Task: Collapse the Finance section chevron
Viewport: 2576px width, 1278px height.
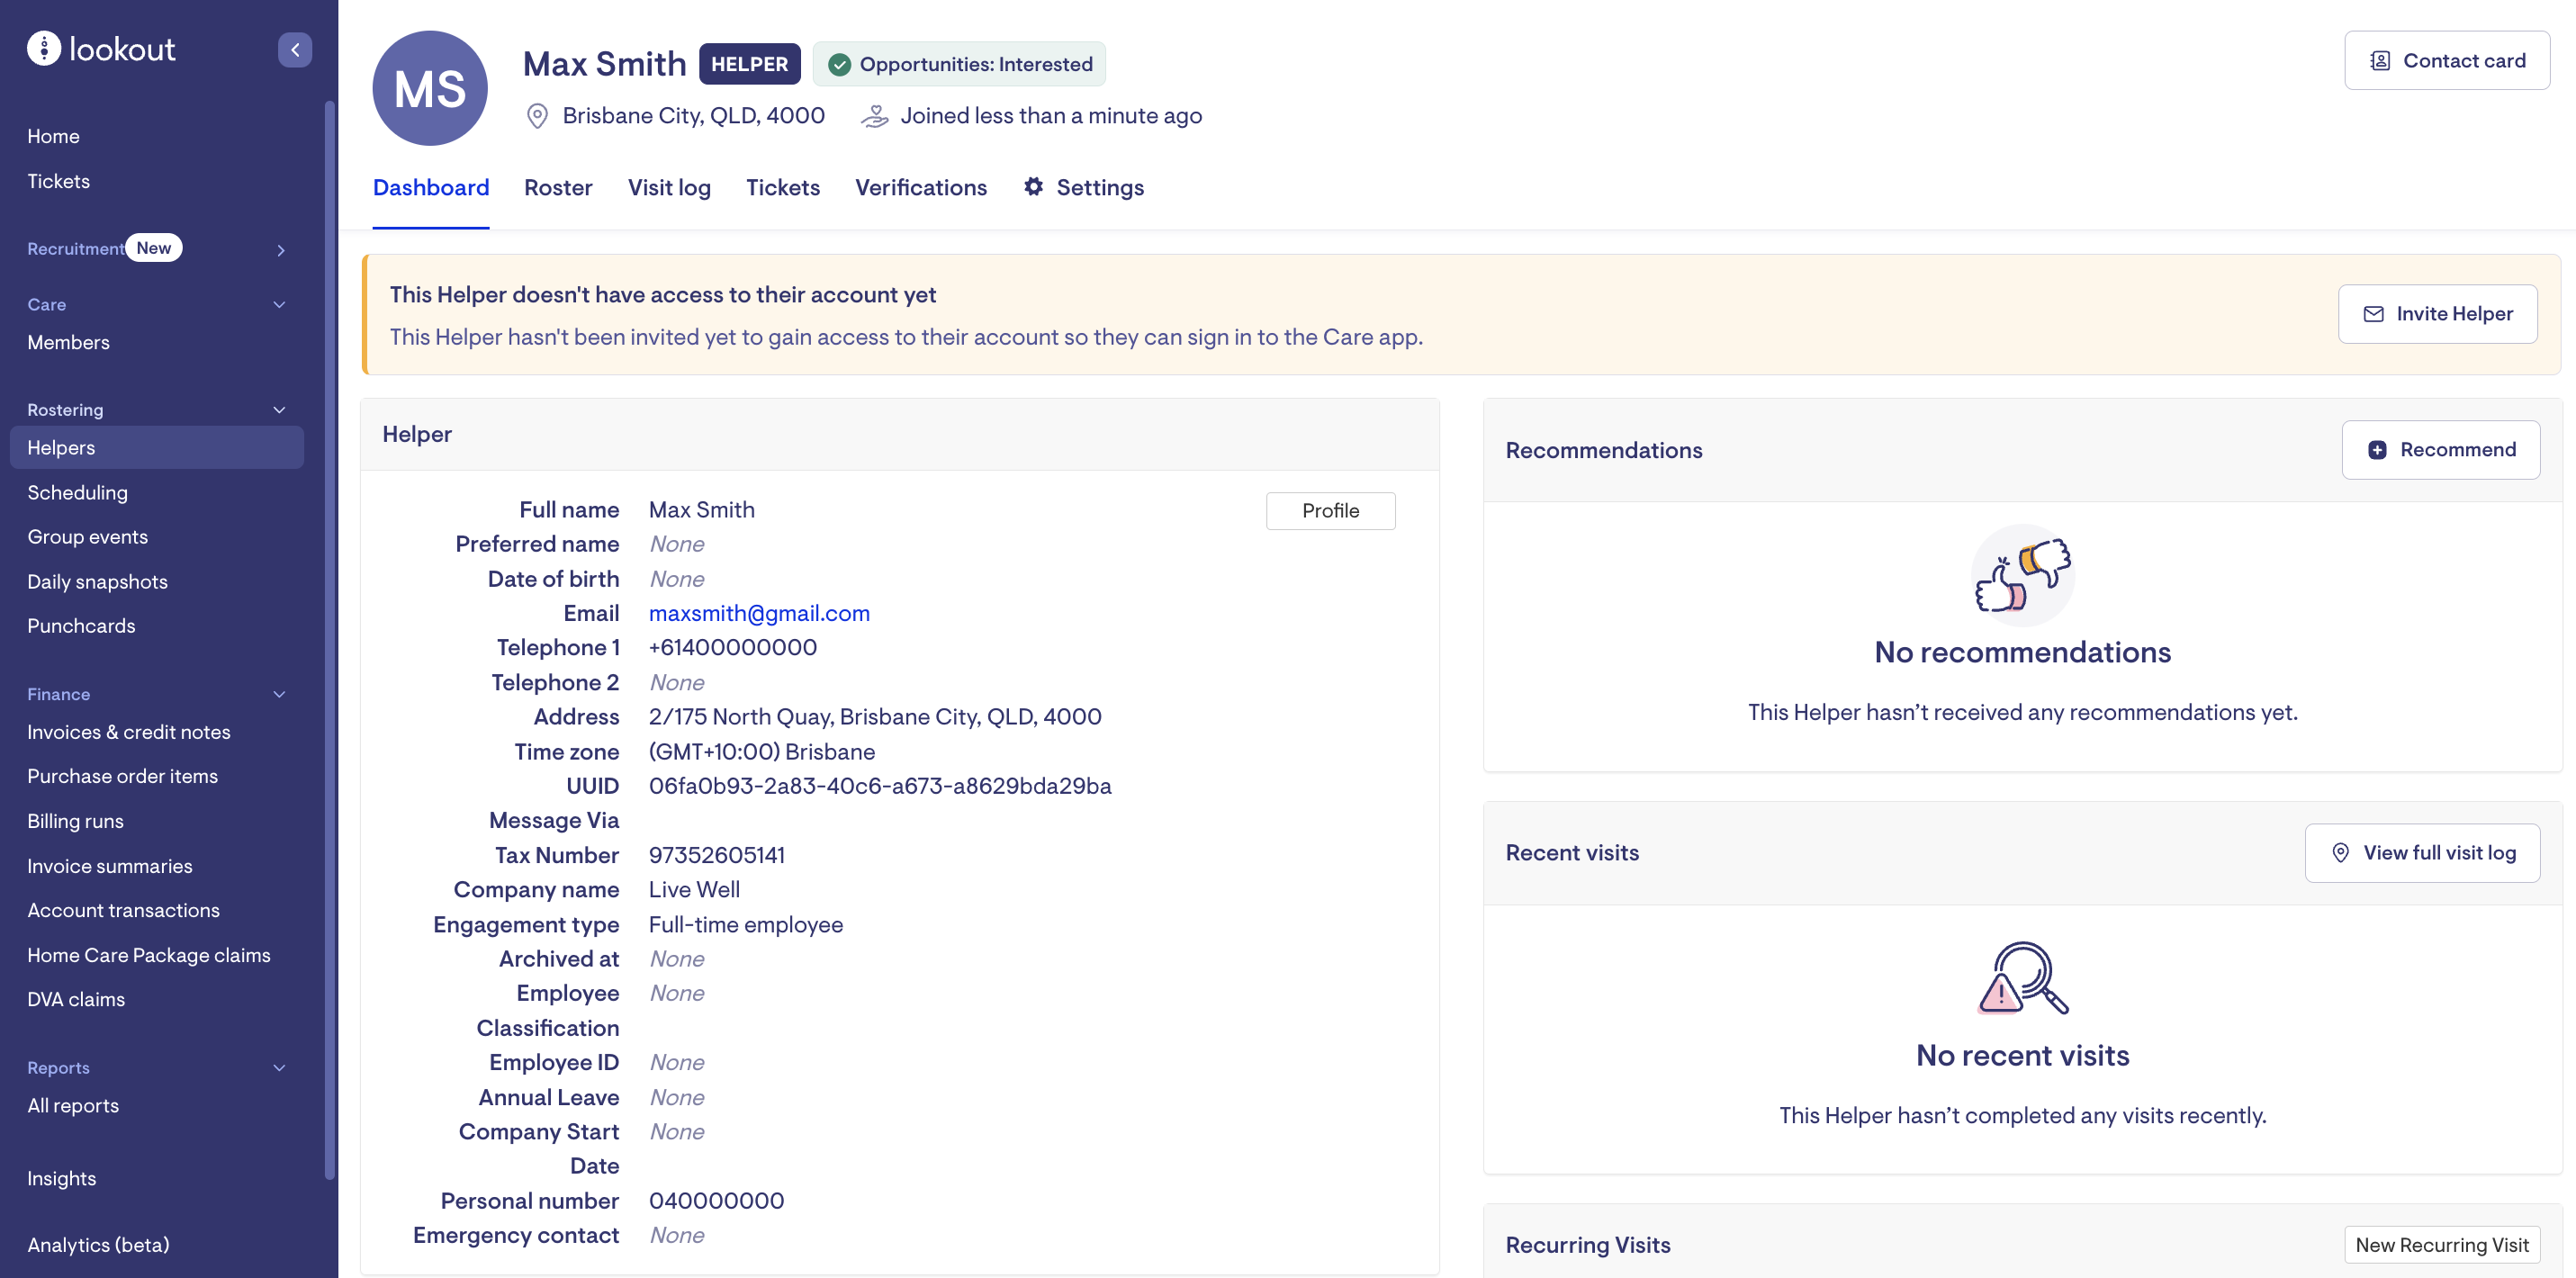Action: click(x=280, y=694)
